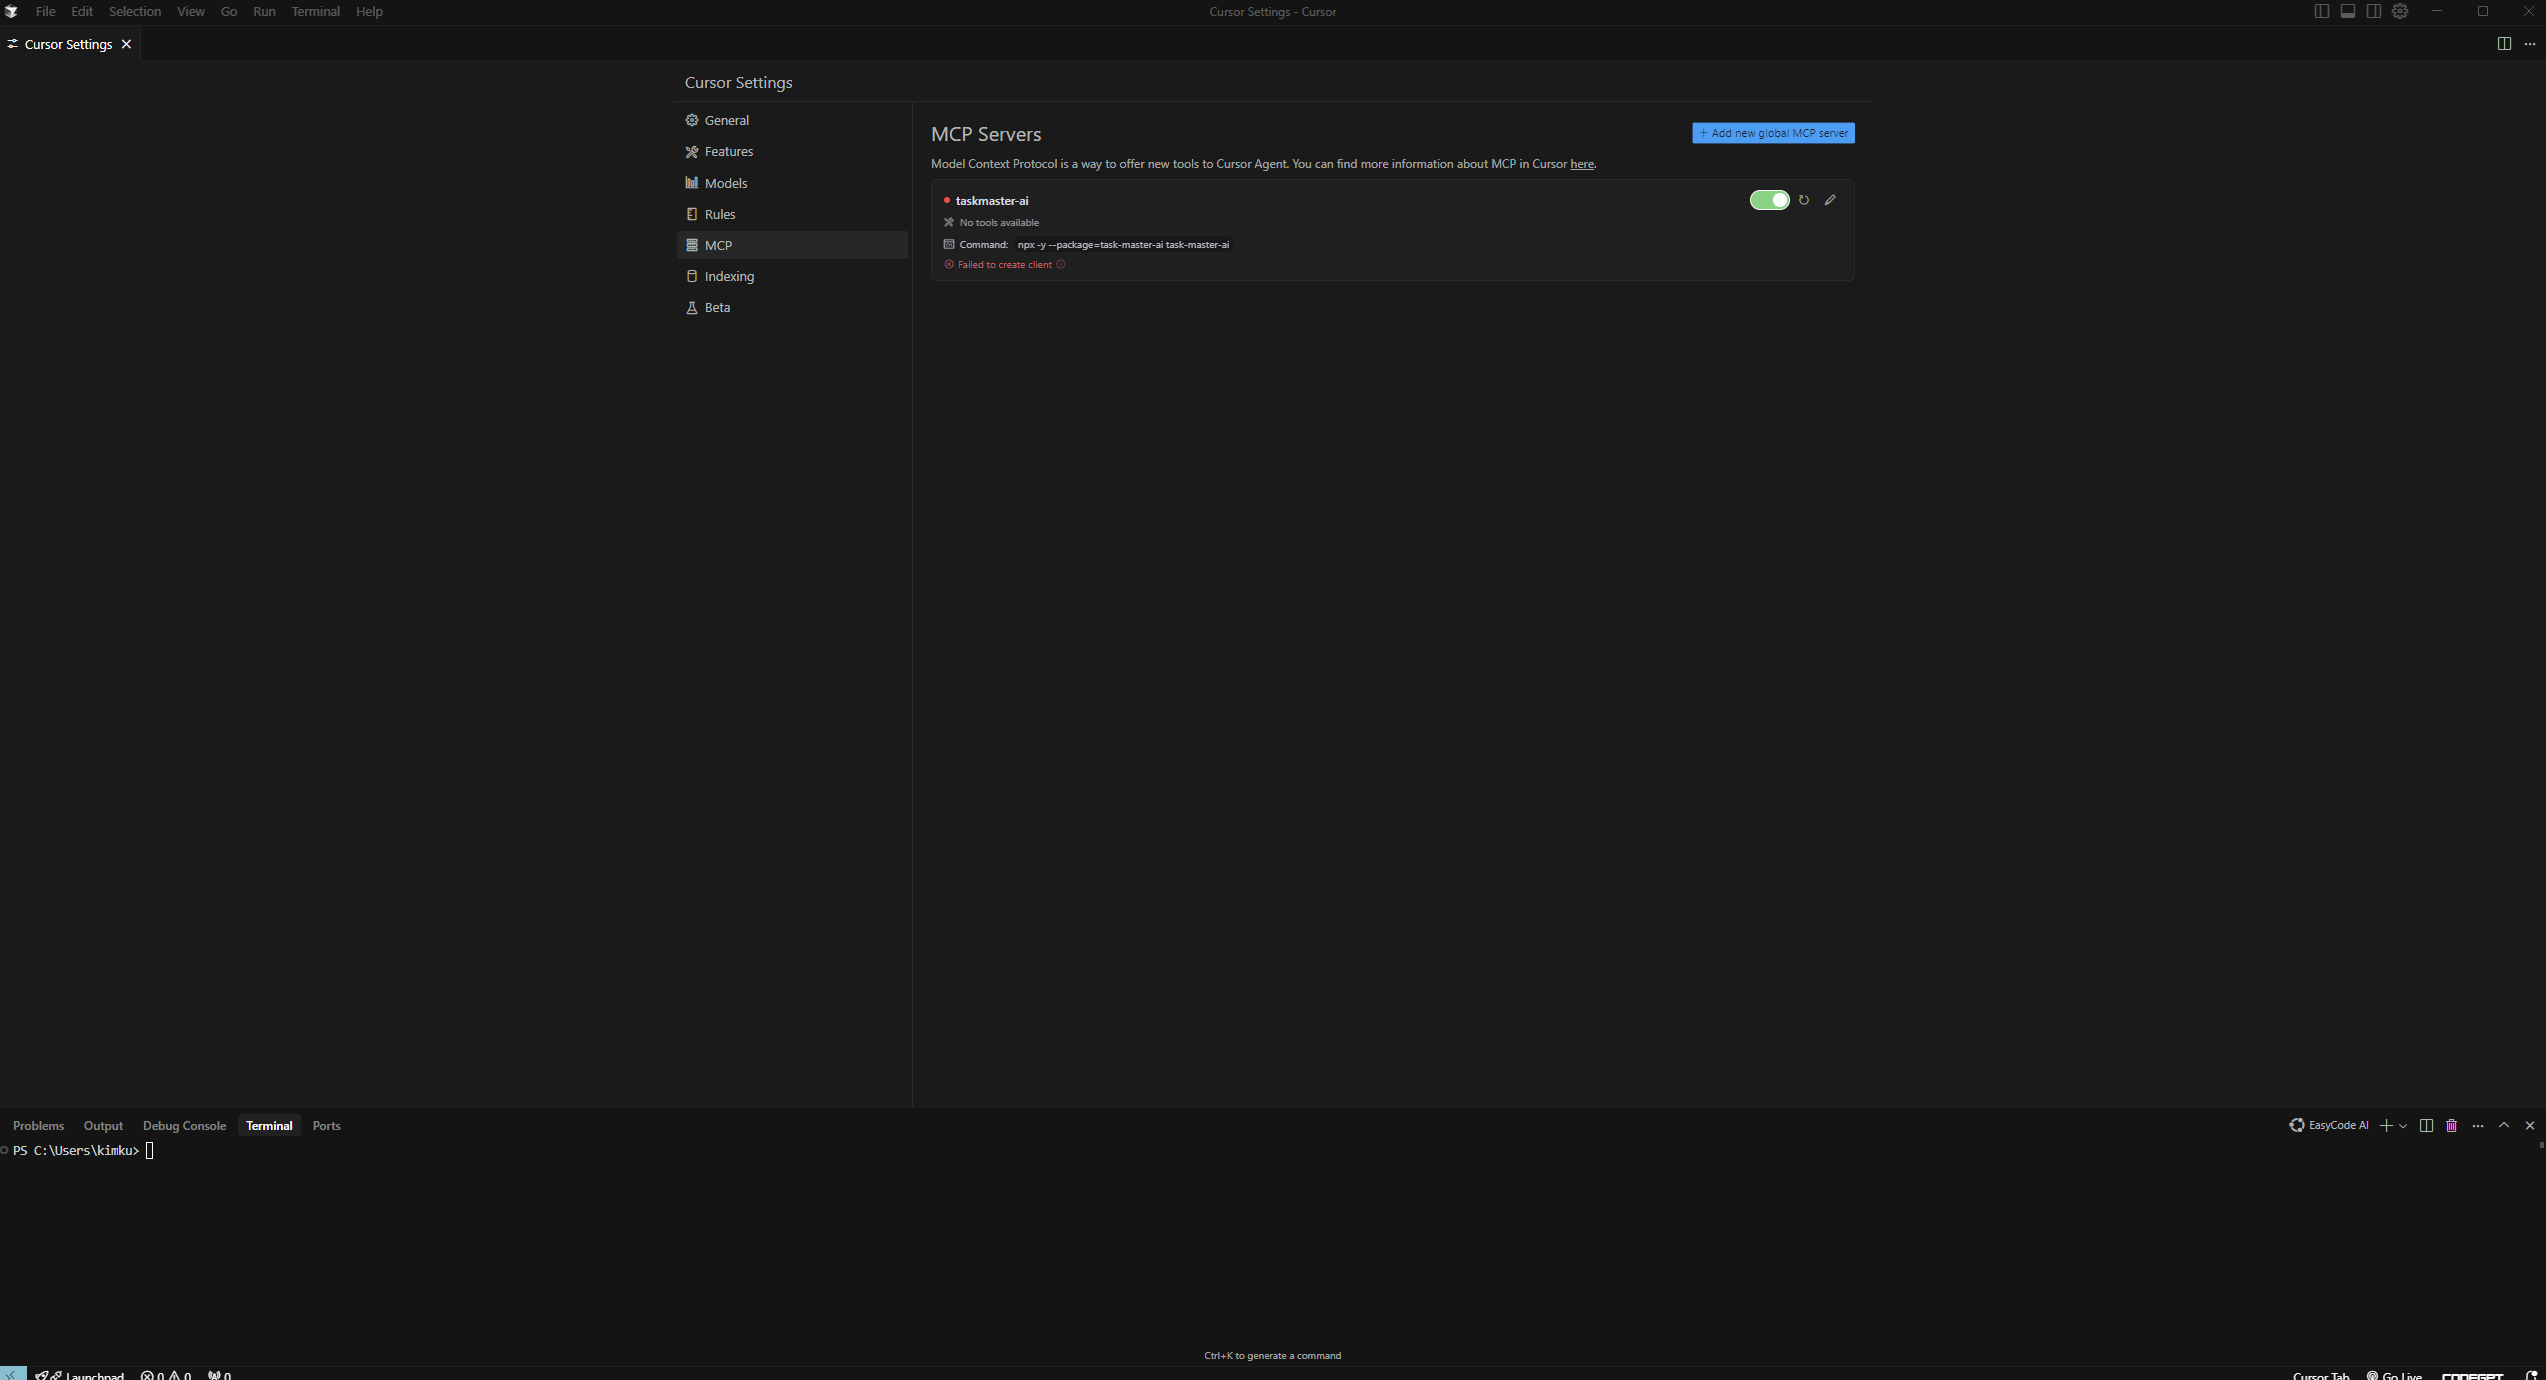Open the File menu
The image size is (2546, 1380).
45,12
